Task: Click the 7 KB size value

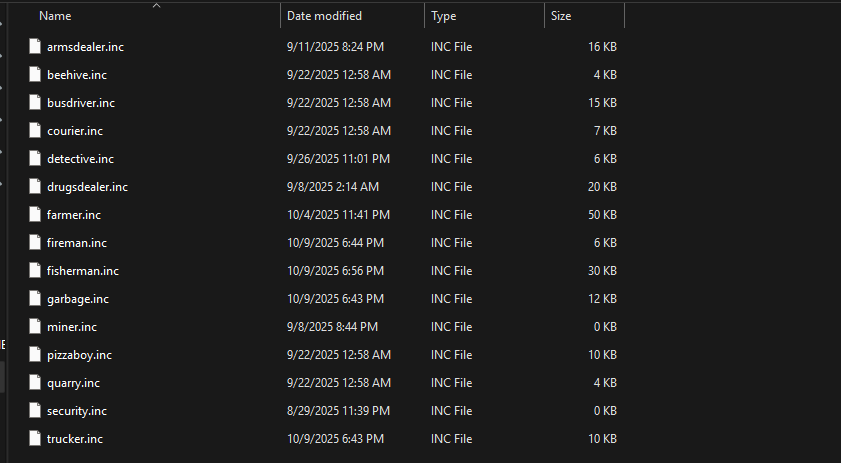Action: point(605,130)
